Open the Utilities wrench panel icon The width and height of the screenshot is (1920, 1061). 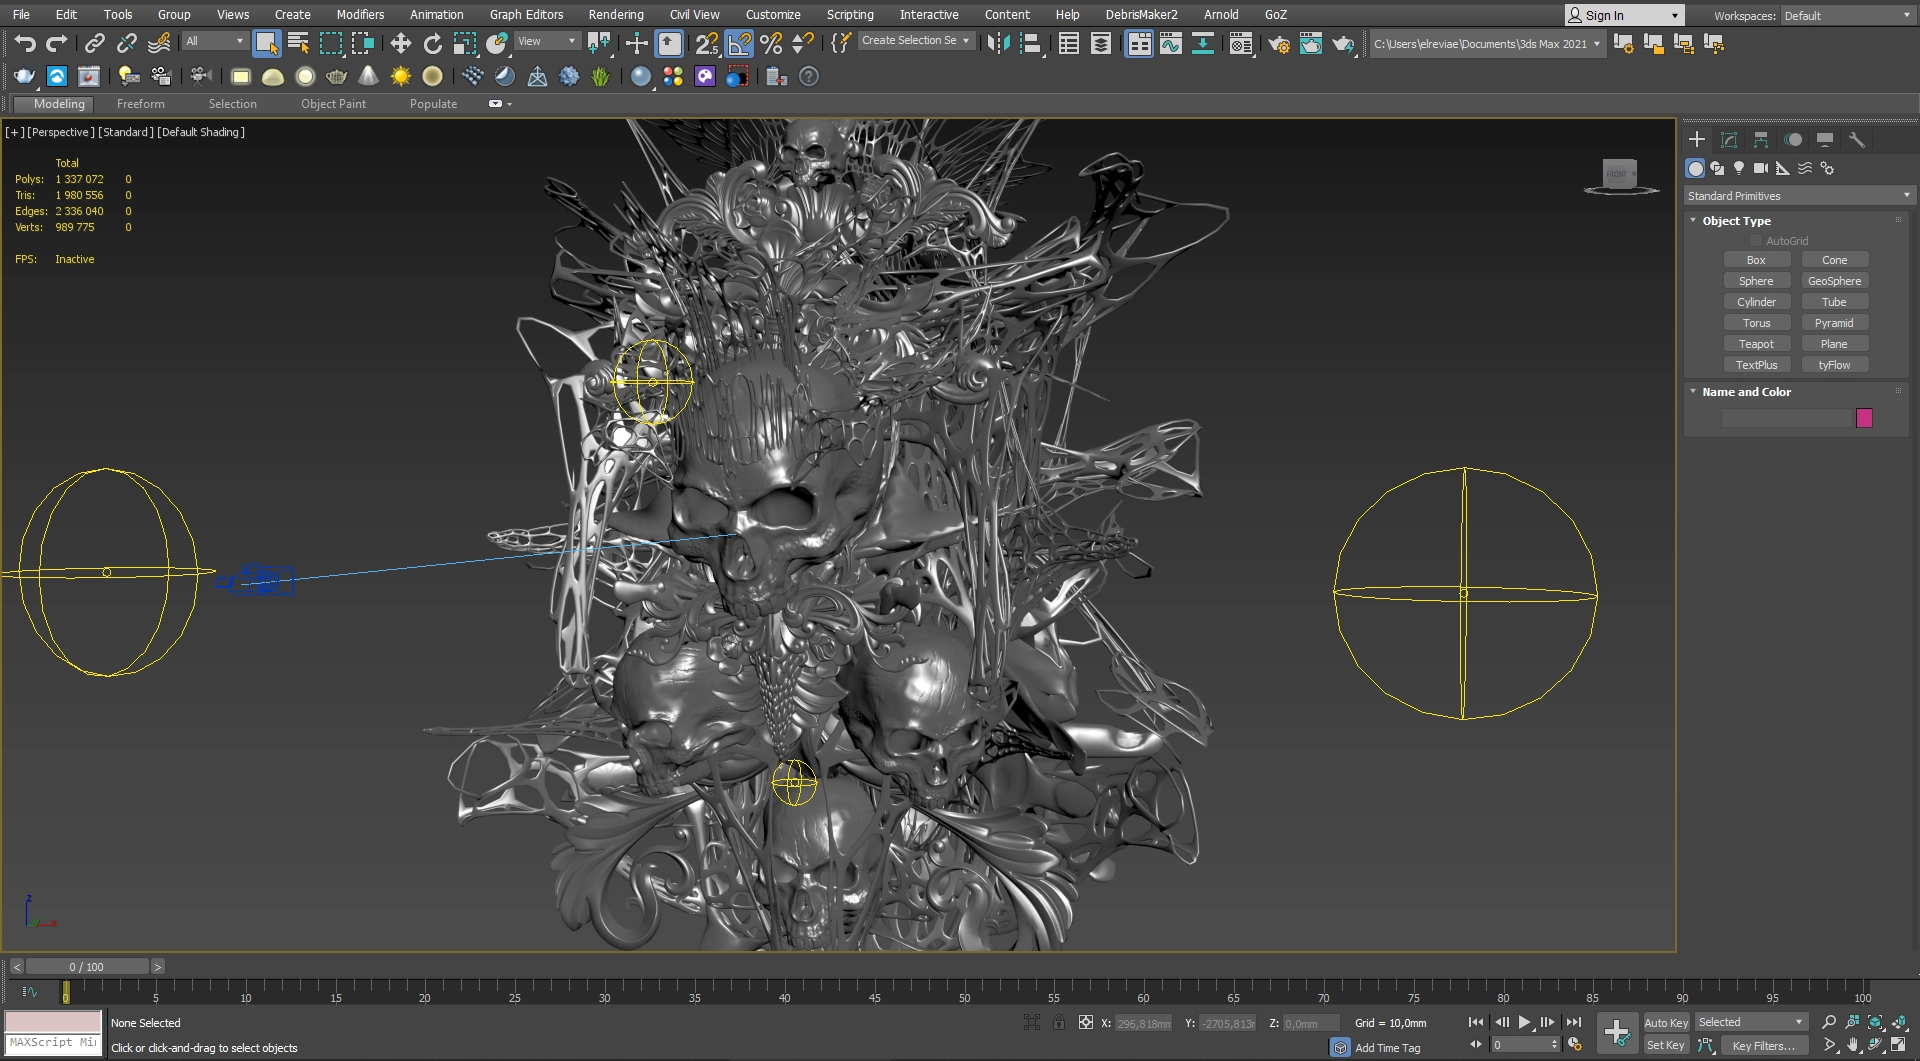click(1857, 140)
